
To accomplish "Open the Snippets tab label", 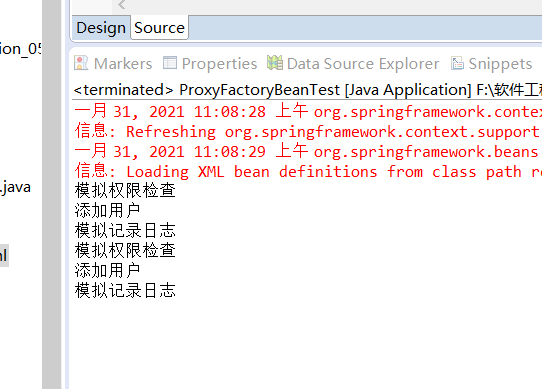I will pyautogui.click(x=500, y=64).
